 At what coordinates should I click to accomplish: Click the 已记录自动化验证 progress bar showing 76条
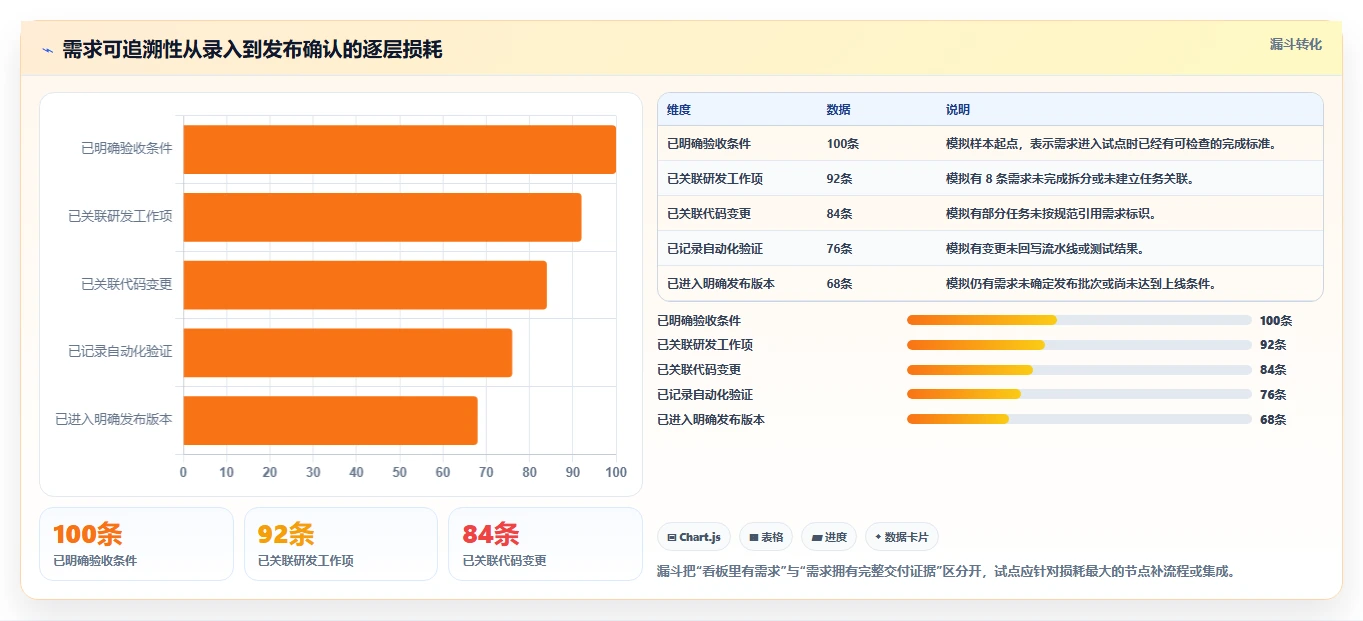pos(1079,394)
